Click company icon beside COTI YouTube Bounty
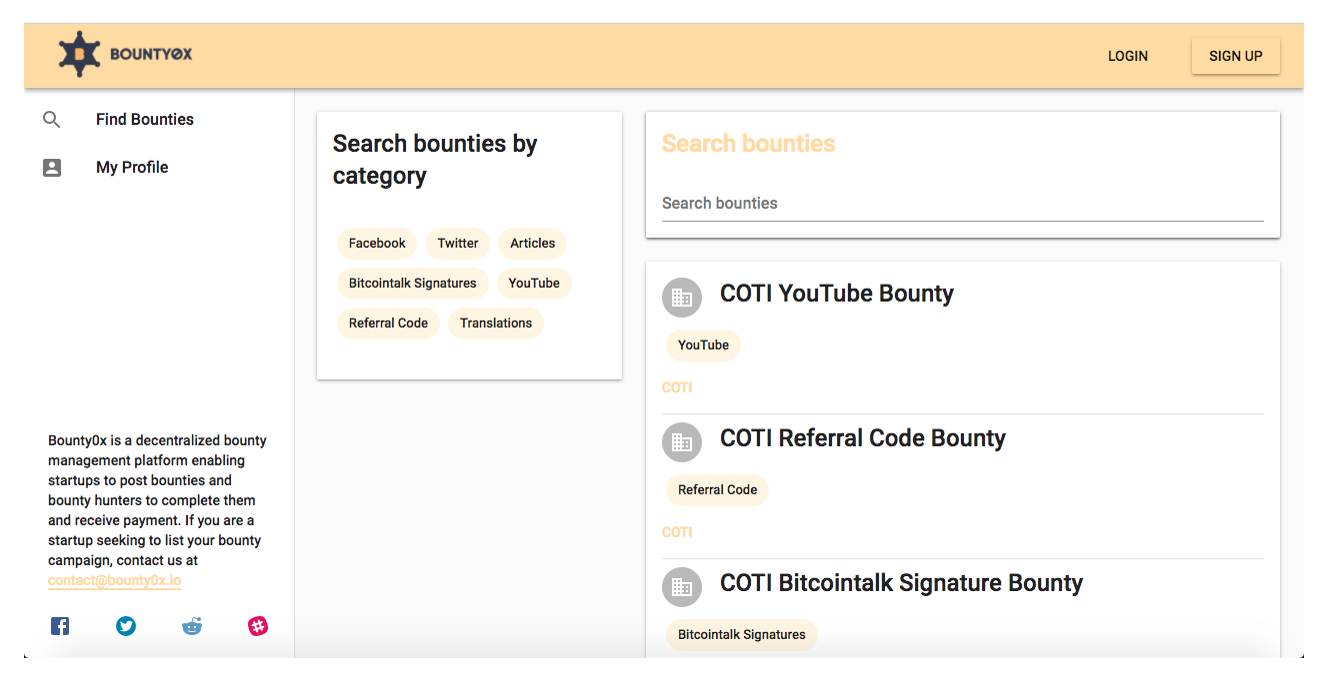This screenshot has height=688, width=1328. pyautogui.click(x=682, y=297)
